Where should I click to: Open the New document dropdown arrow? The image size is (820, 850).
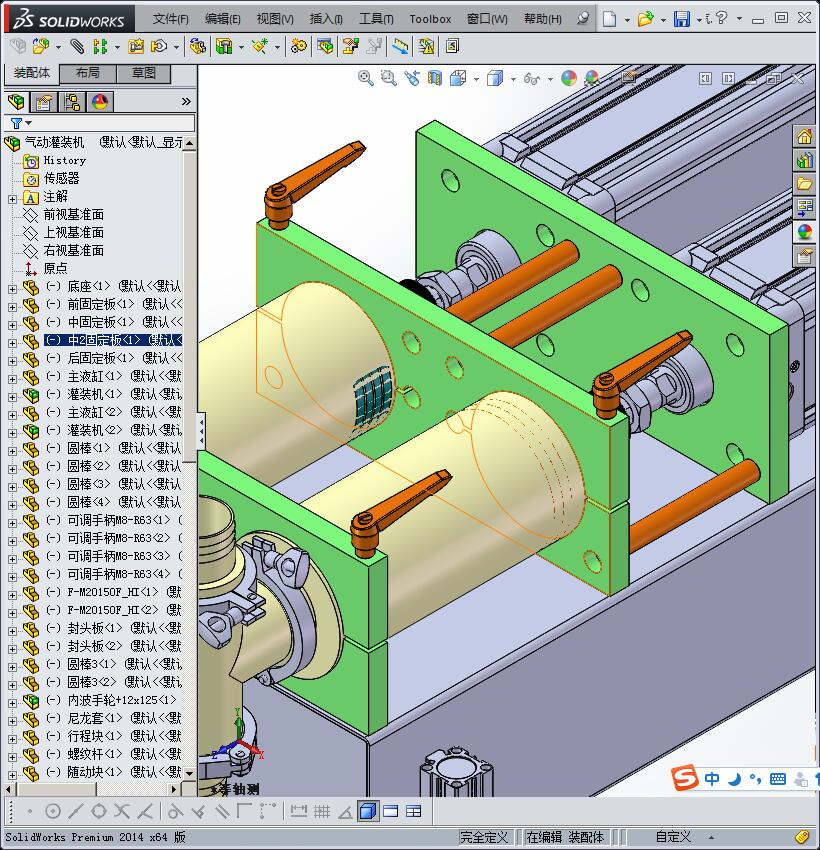pos(627,20)
